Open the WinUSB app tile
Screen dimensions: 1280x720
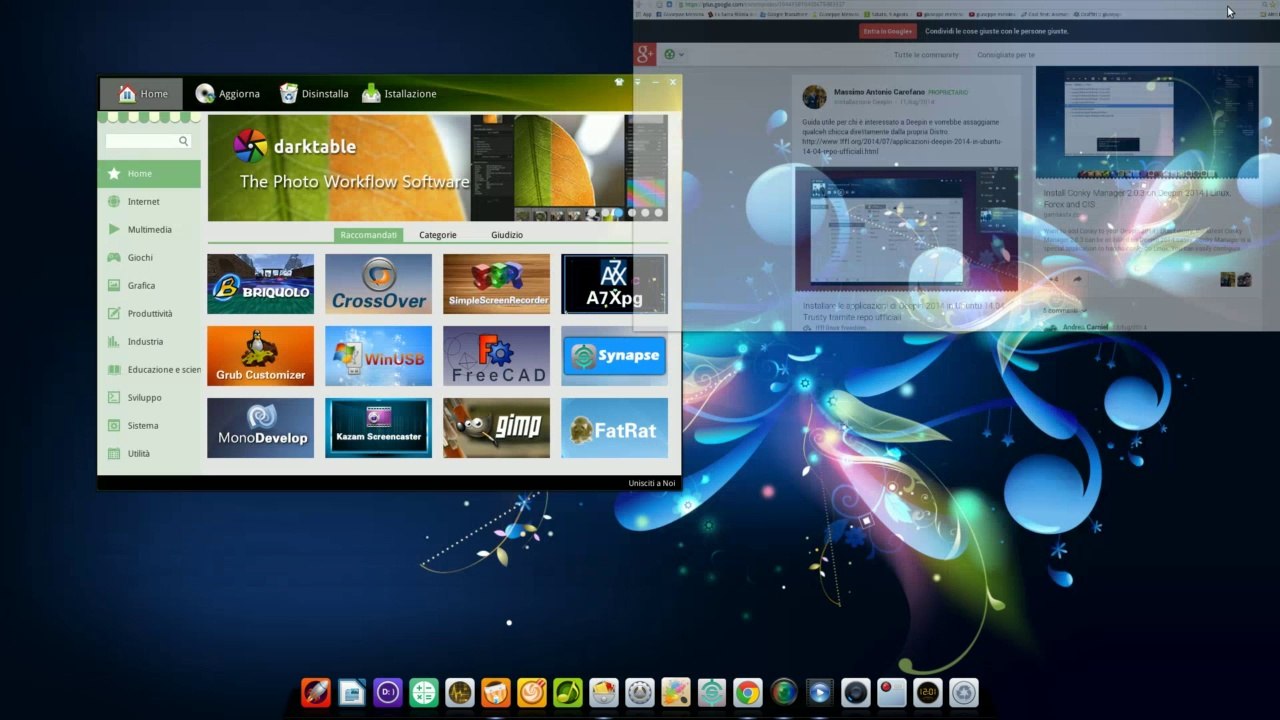coord(378,356)
